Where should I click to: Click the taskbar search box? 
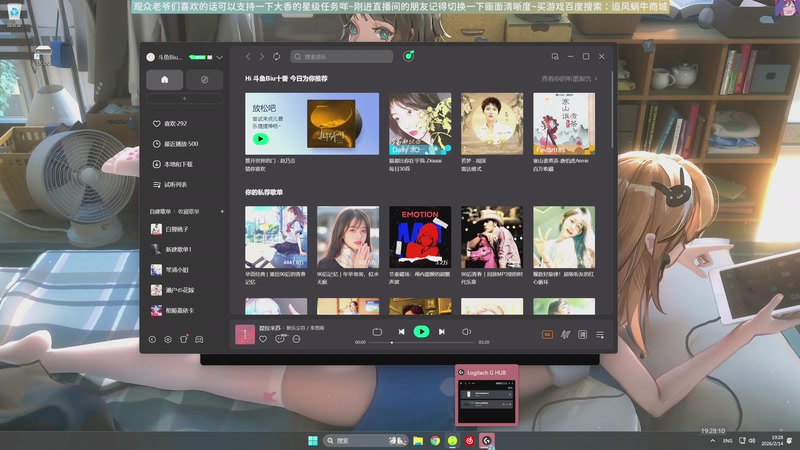[x=365, y=440]
